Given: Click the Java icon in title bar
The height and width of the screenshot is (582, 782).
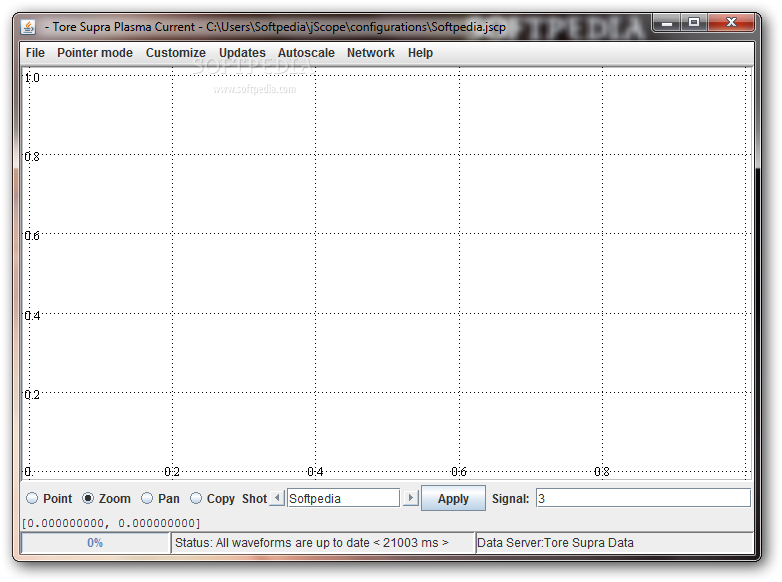Looking at the screenshot, I should [28, 27].
